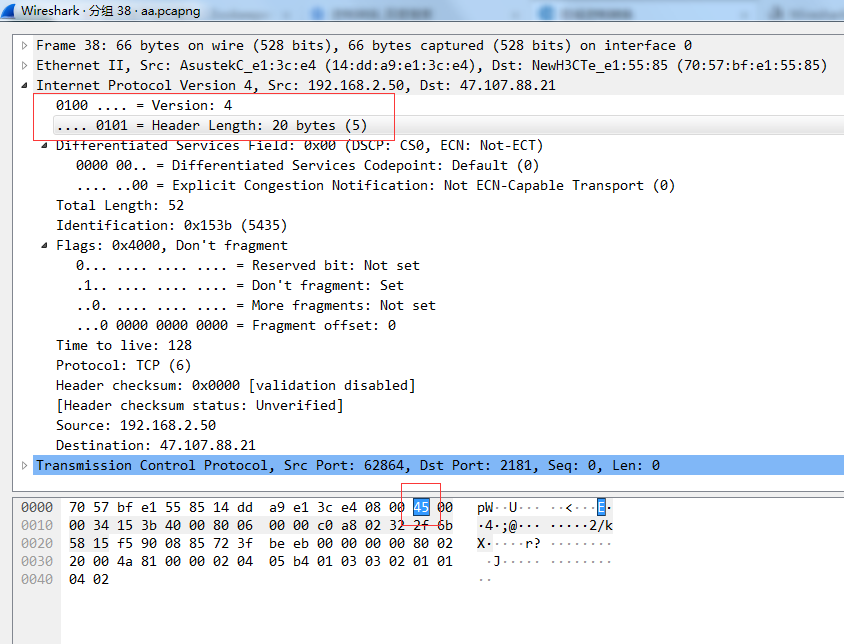
Task: Select 'Reserved bit: Not set' row
Action: click(248, 265)
